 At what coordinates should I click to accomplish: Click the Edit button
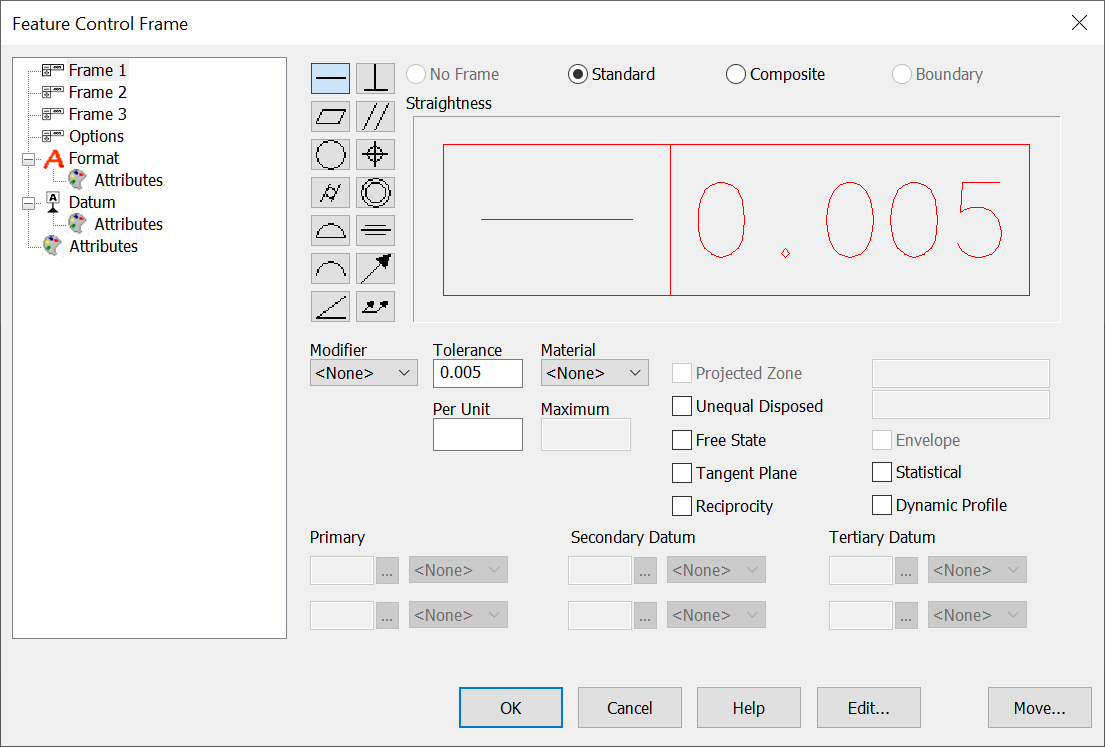[868, 707]
